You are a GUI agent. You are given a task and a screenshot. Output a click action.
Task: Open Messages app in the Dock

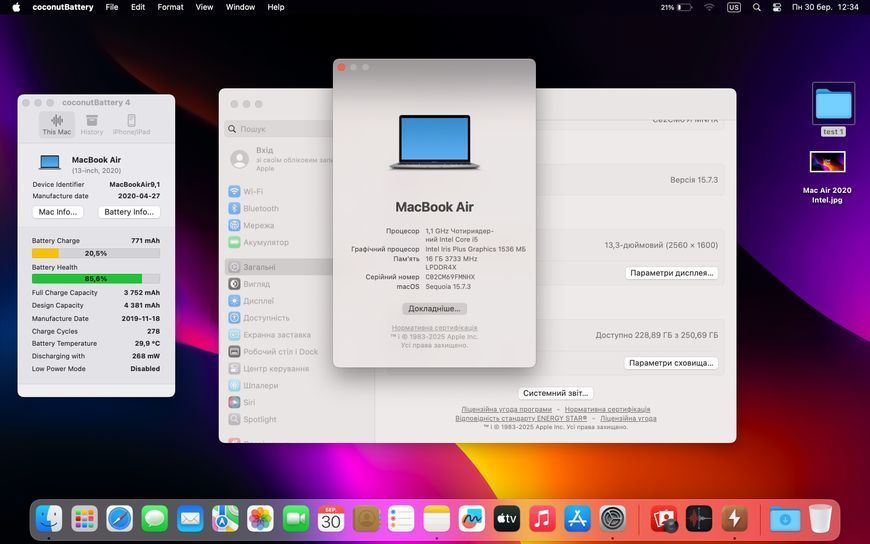point(155,519)
